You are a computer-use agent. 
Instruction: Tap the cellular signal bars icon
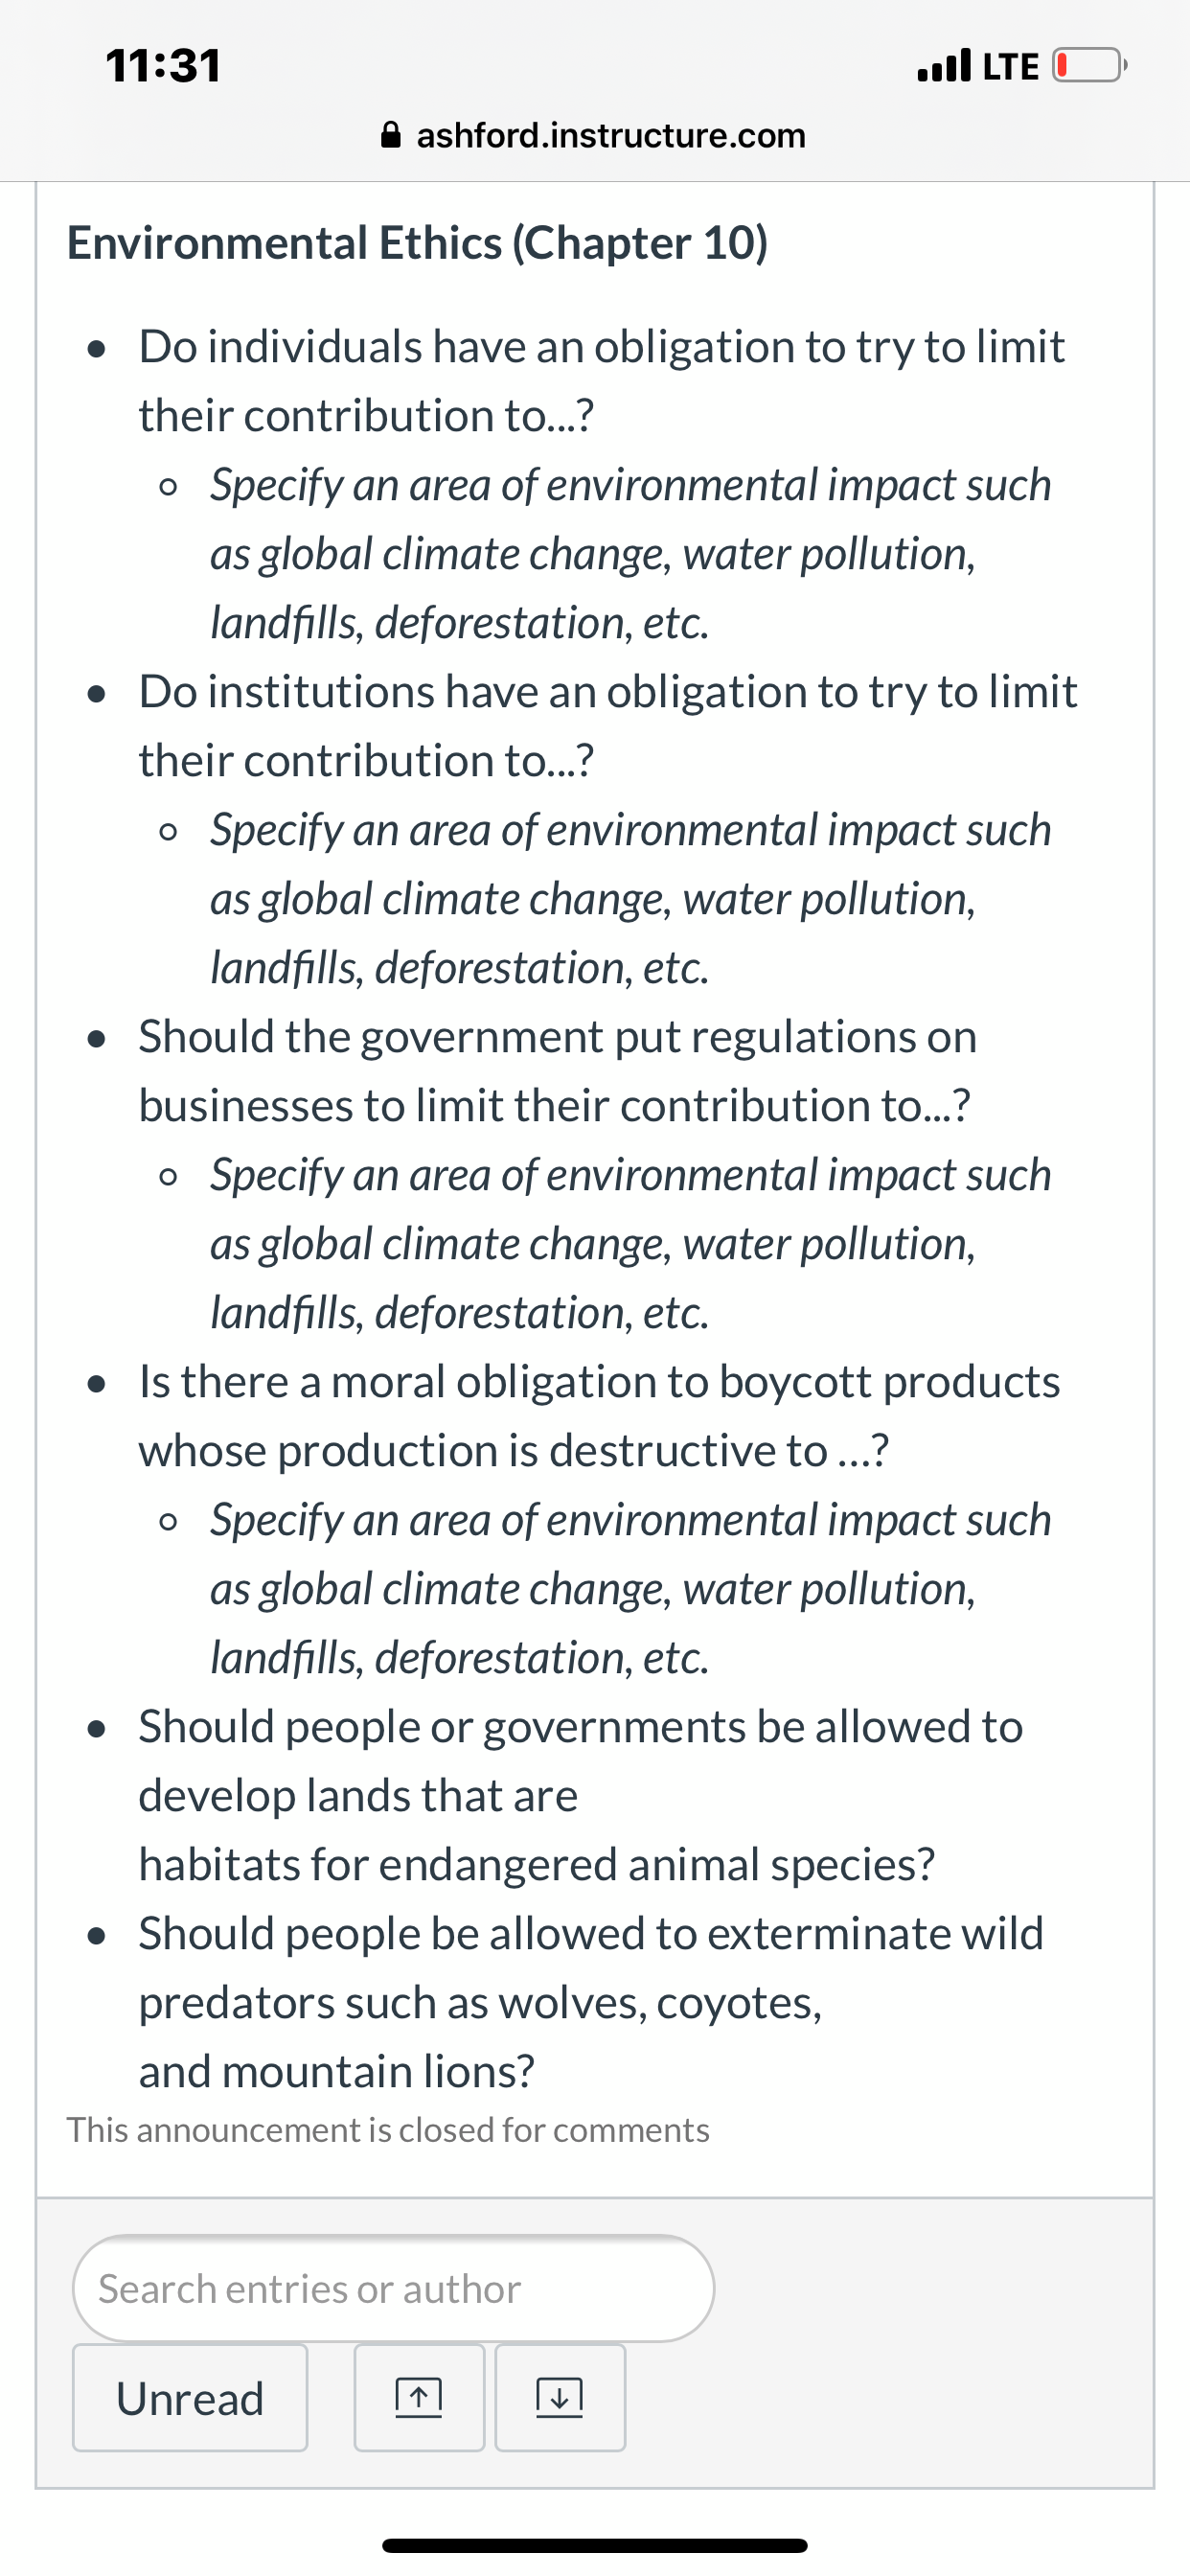[944, 66]
